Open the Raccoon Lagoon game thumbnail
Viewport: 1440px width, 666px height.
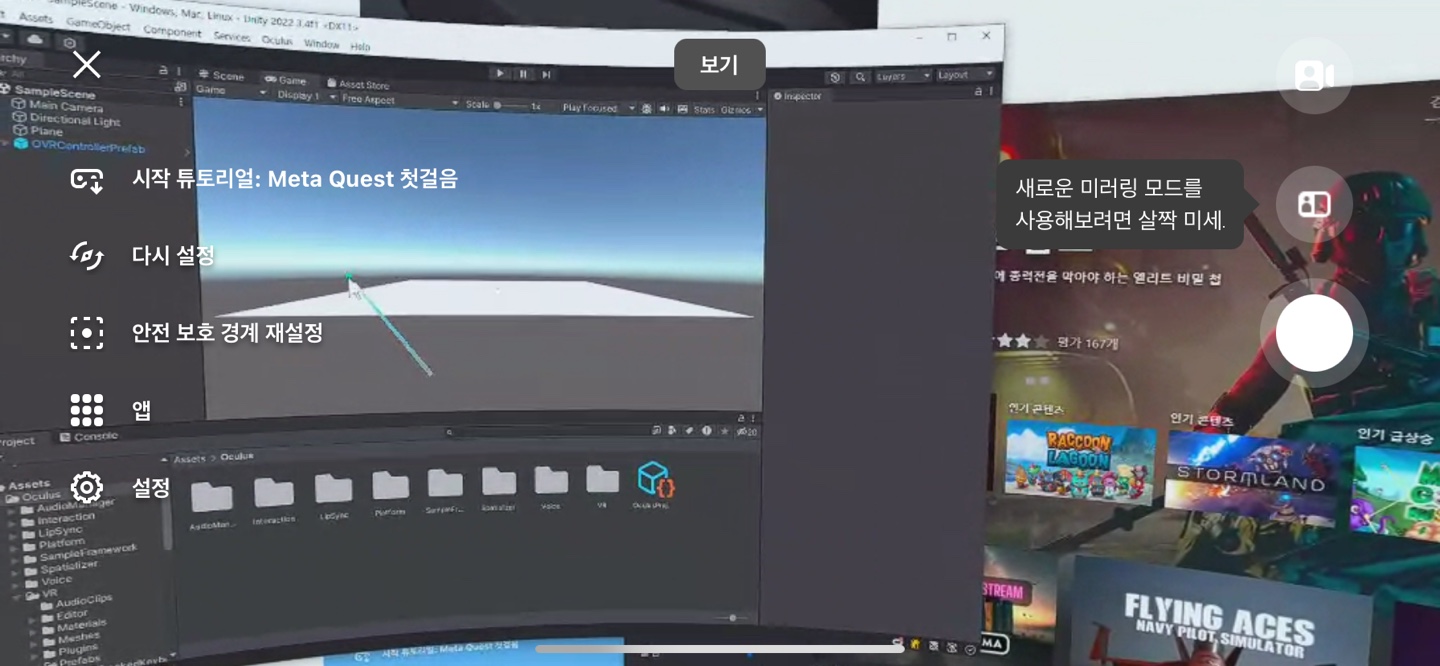[x=1080, y=463]
